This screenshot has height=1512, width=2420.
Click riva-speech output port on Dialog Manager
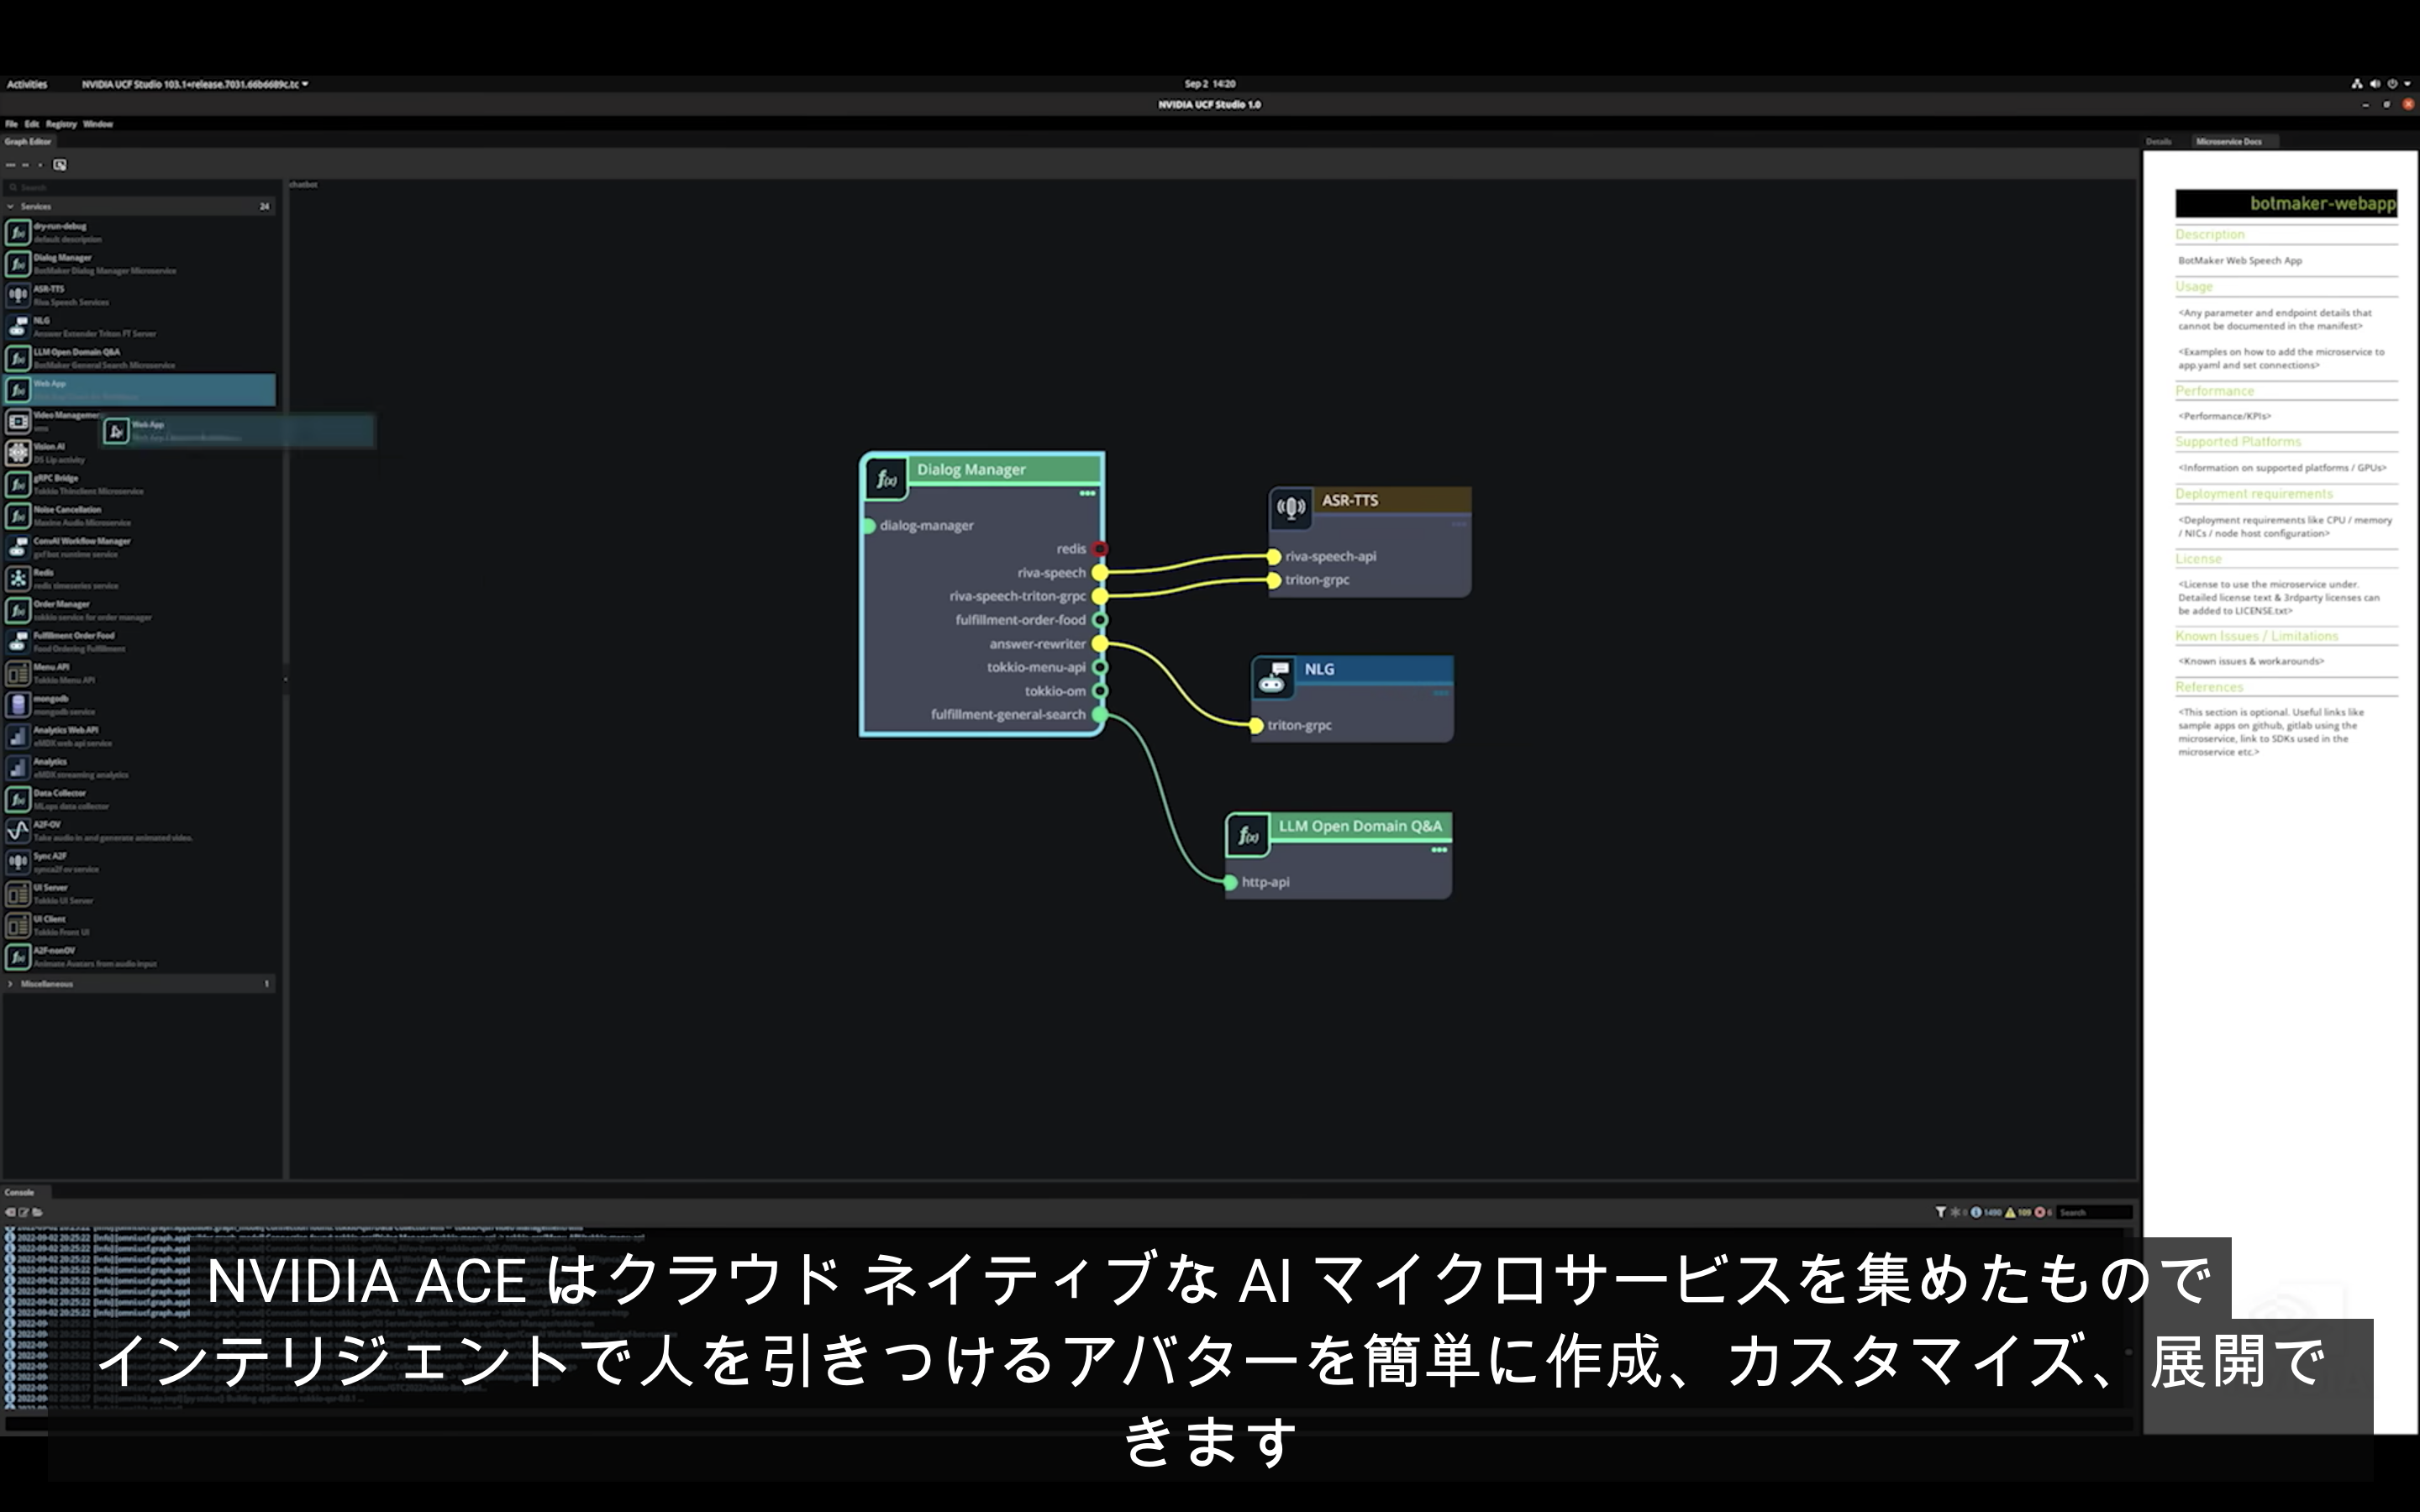pyautogui.click(x=1100, y=573)
